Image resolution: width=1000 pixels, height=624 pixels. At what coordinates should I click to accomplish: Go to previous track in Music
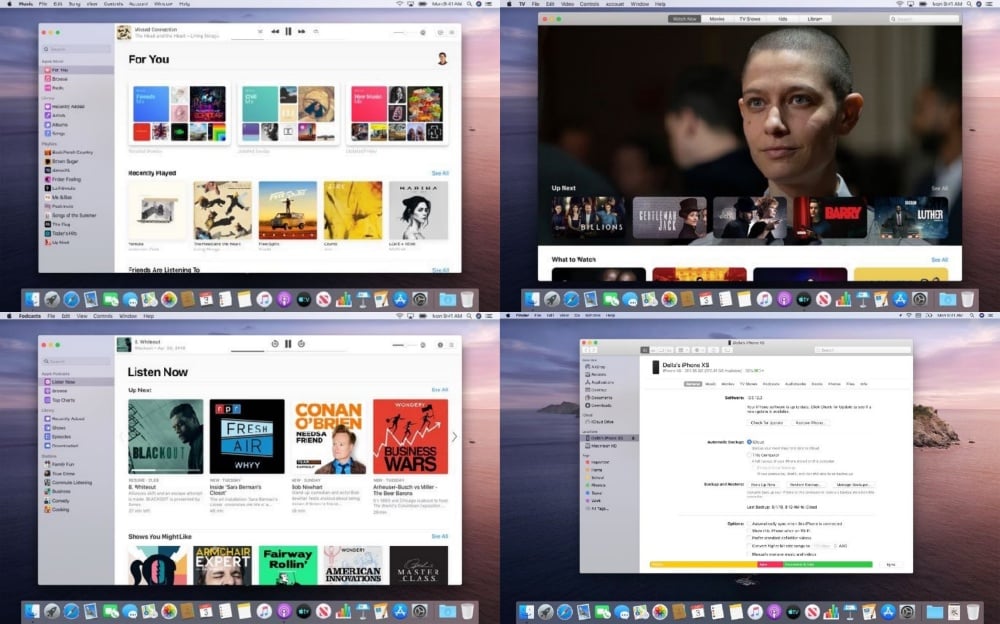274,32
